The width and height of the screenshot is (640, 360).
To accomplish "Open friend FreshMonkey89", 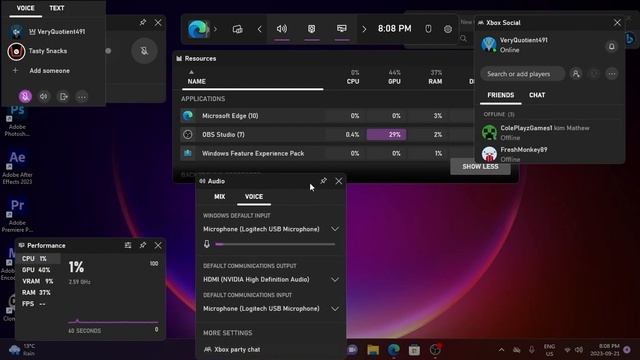I will 549,154.
